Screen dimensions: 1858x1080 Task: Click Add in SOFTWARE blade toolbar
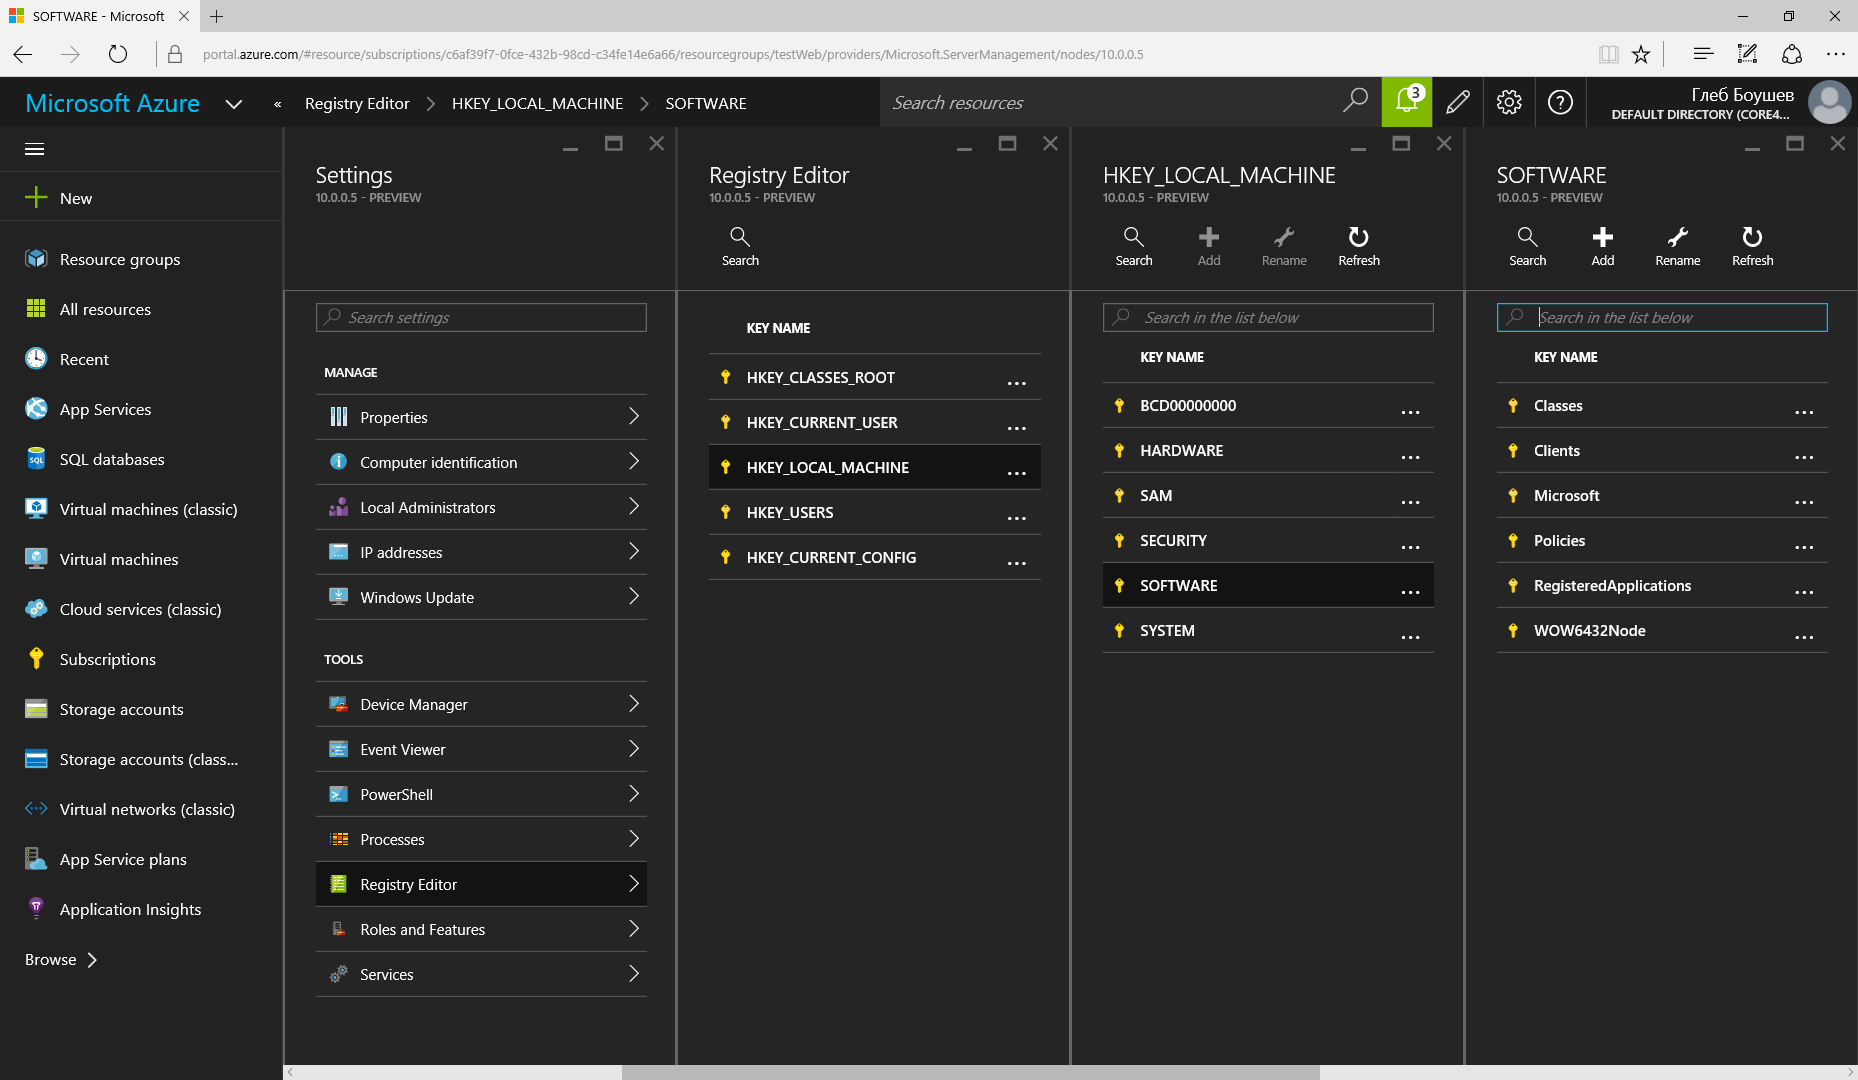pos(1603,246)
